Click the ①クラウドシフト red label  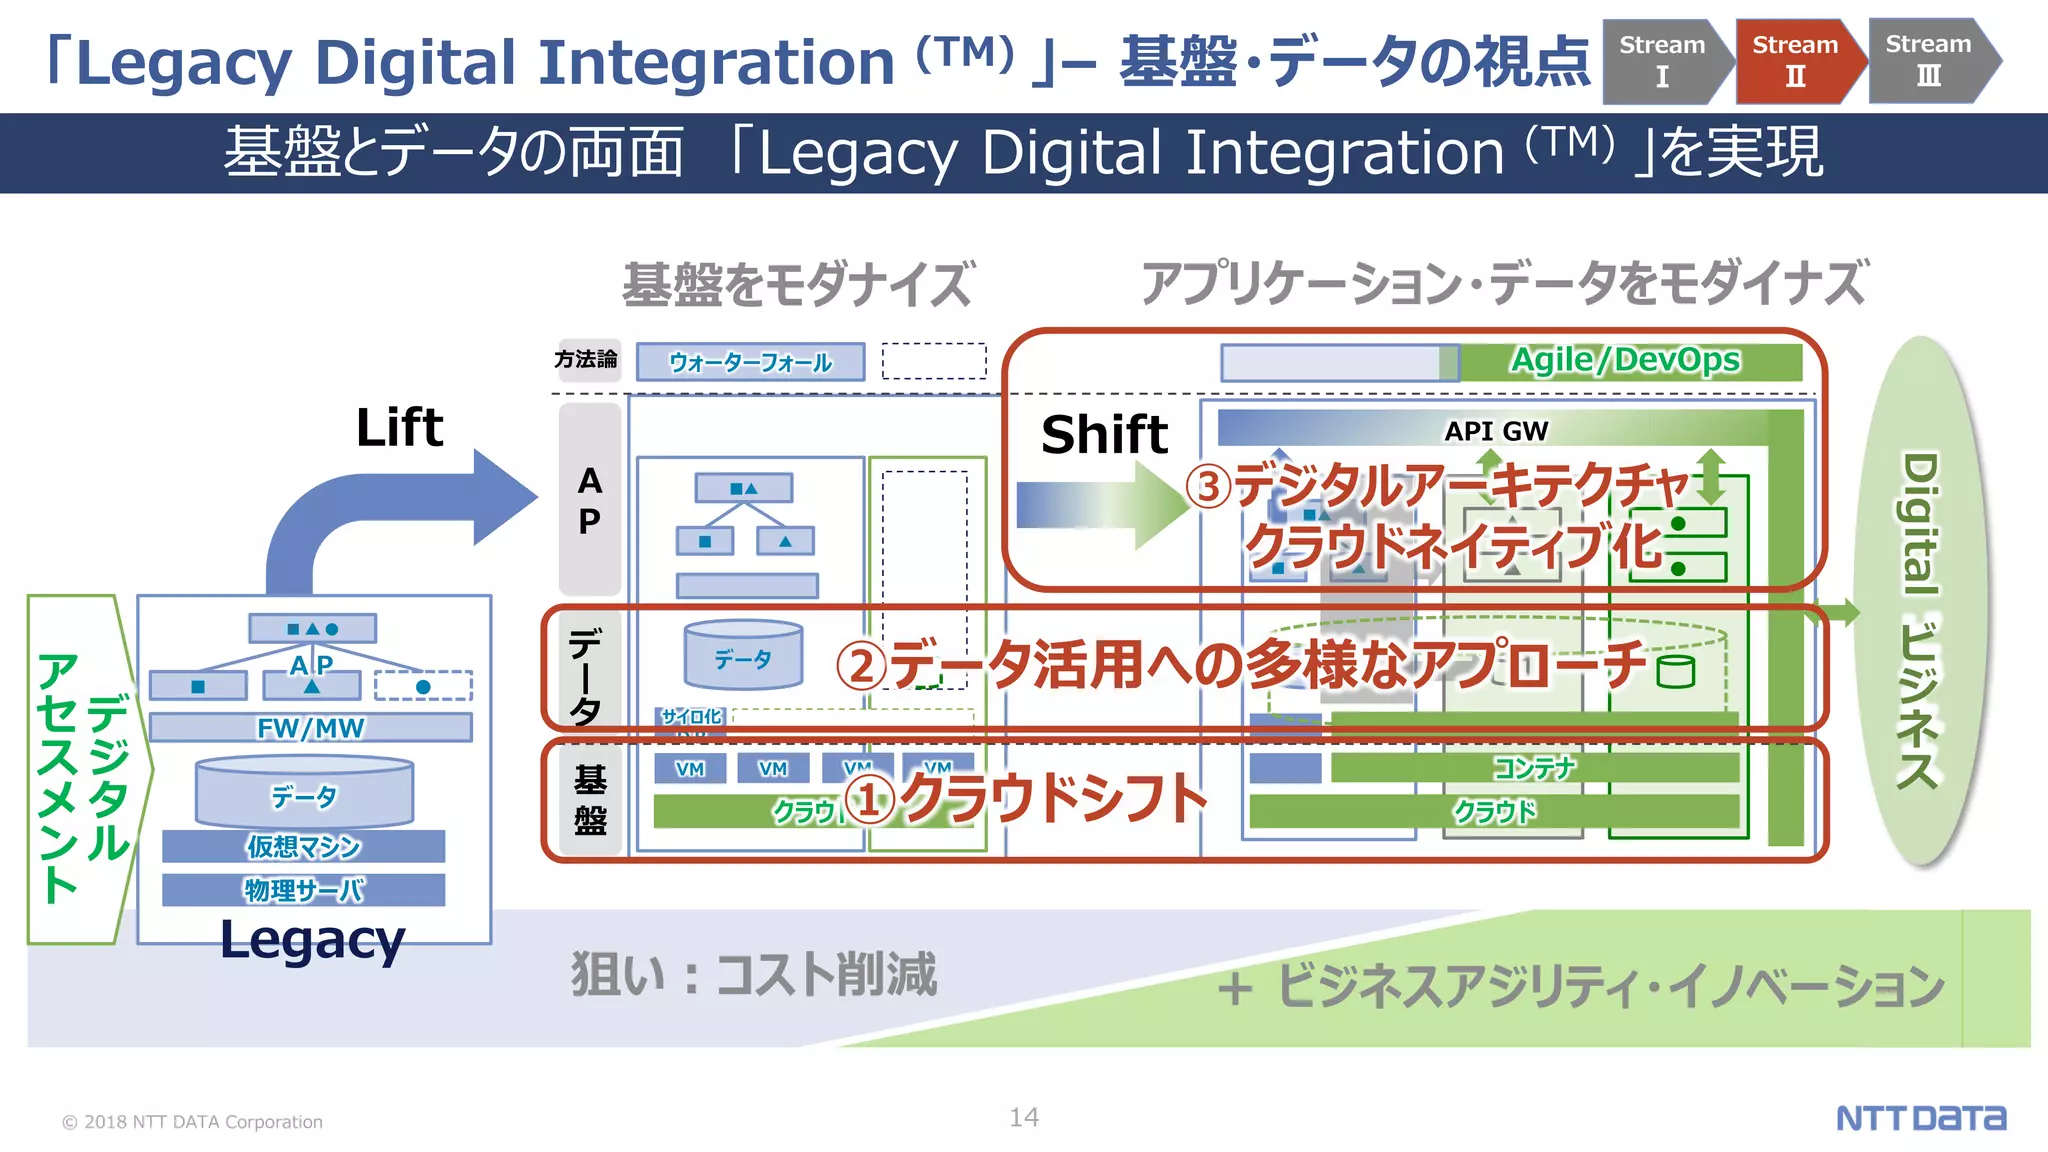click(1027, 798)
